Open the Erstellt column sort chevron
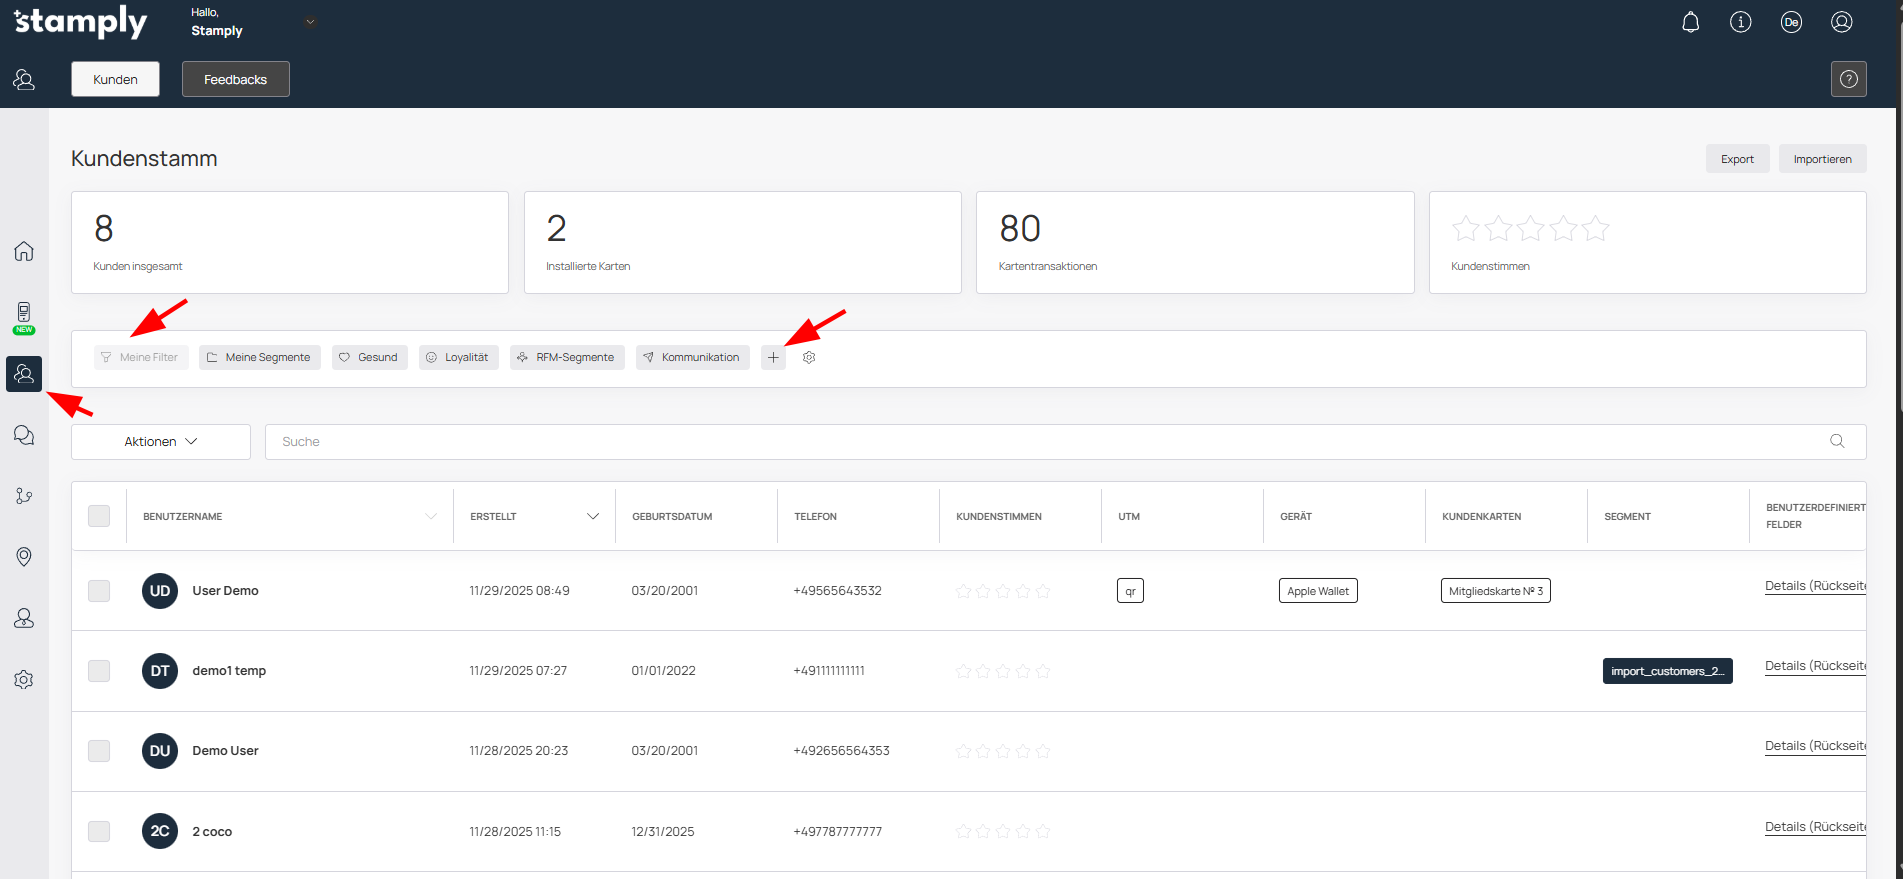This screenshot has width=1903, height=879. click(592, 517)
